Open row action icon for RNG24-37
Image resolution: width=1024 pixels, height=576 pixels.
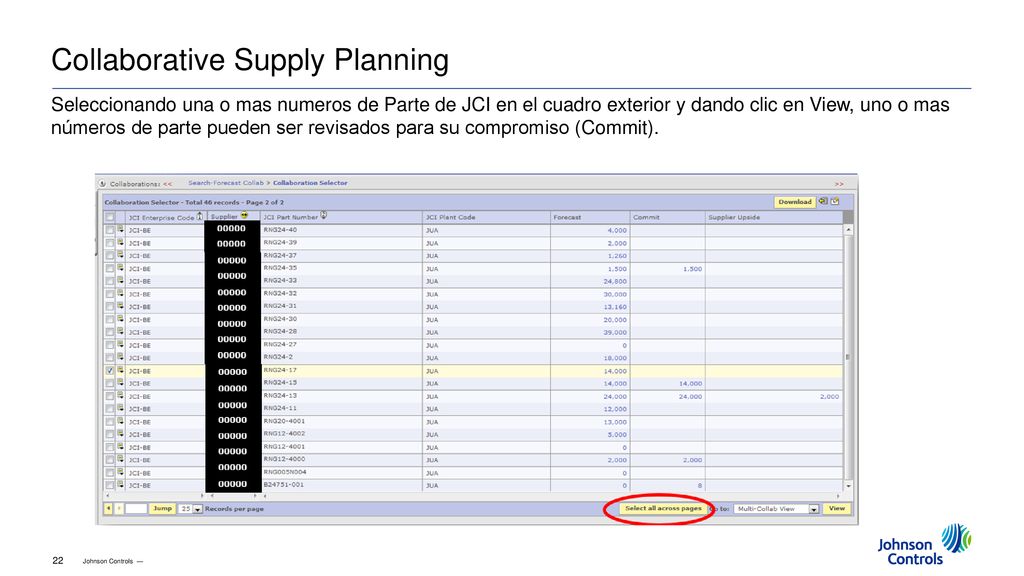click(x=121, y=255)
